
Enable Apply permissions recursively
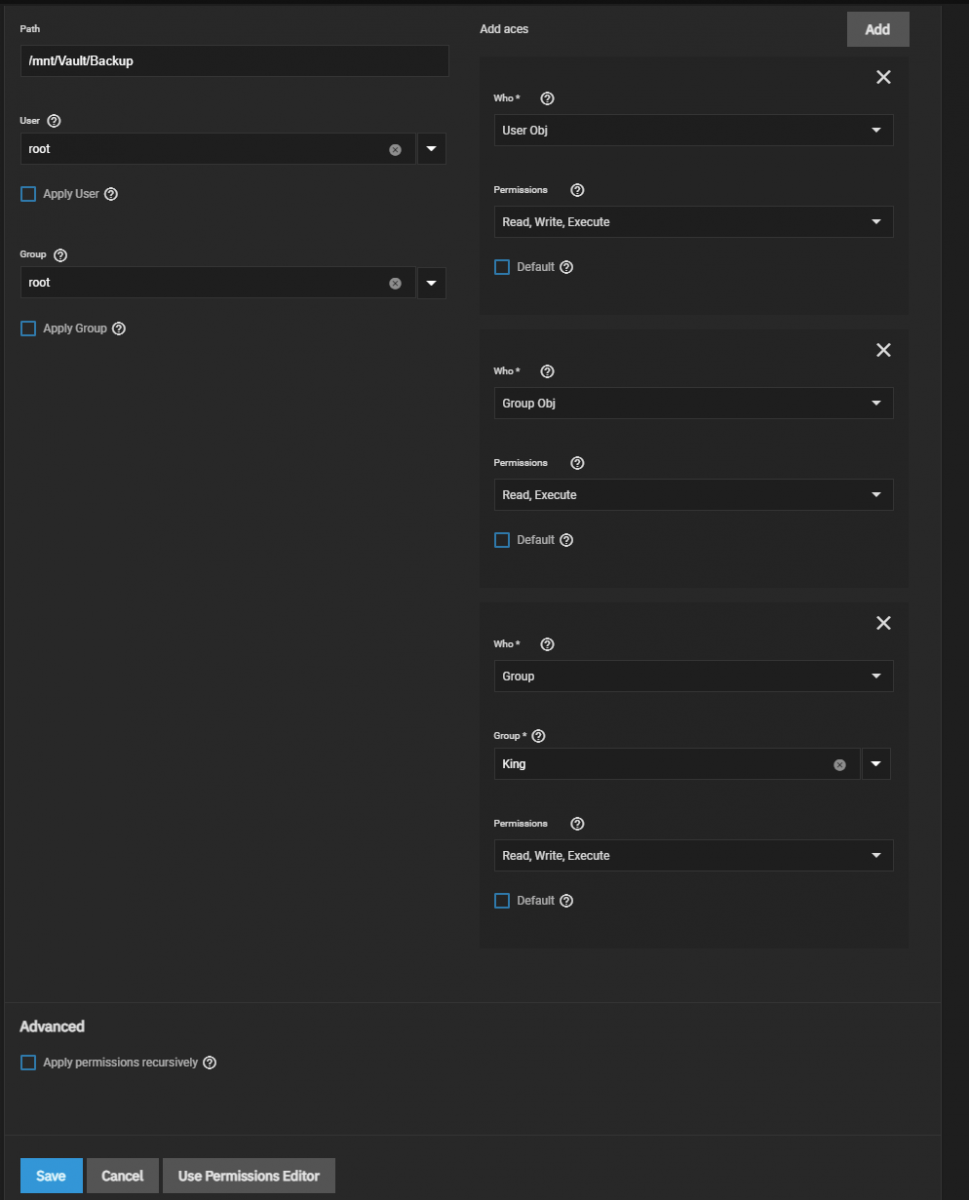[28, 1063]
